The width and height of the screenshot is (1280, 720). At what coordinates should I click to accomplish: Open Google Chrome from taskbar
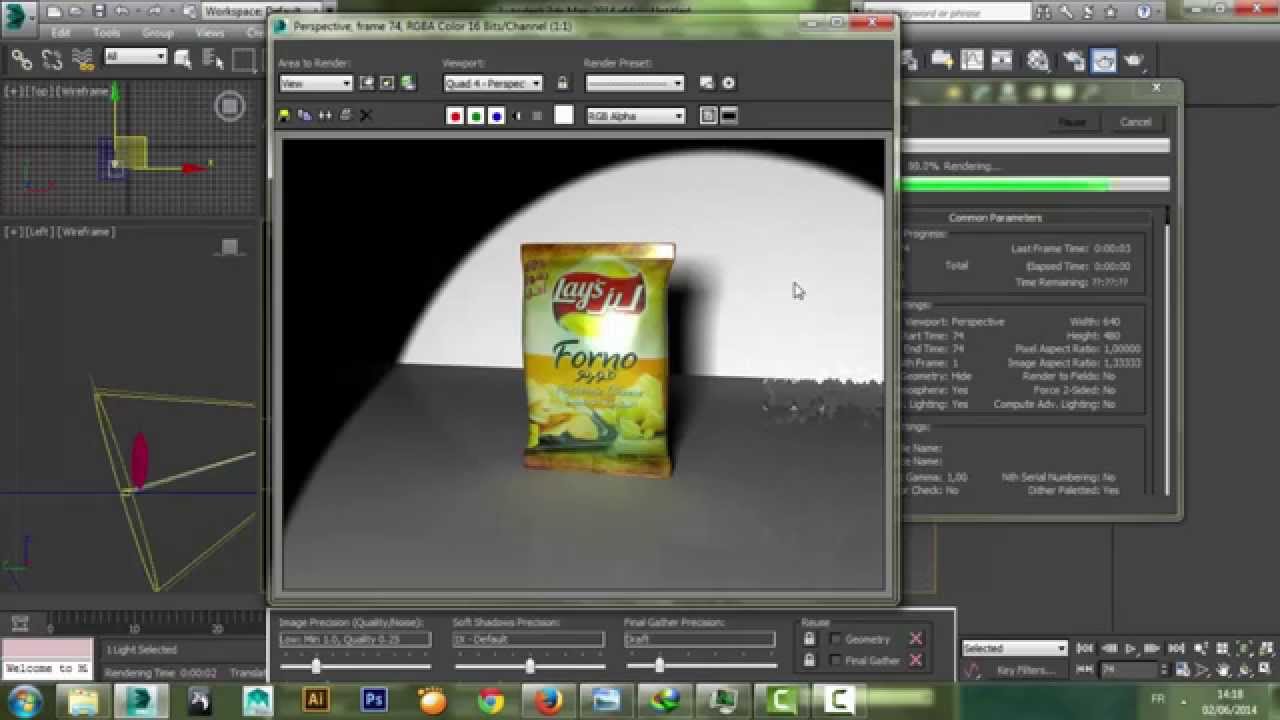click(x=491, y=700)
